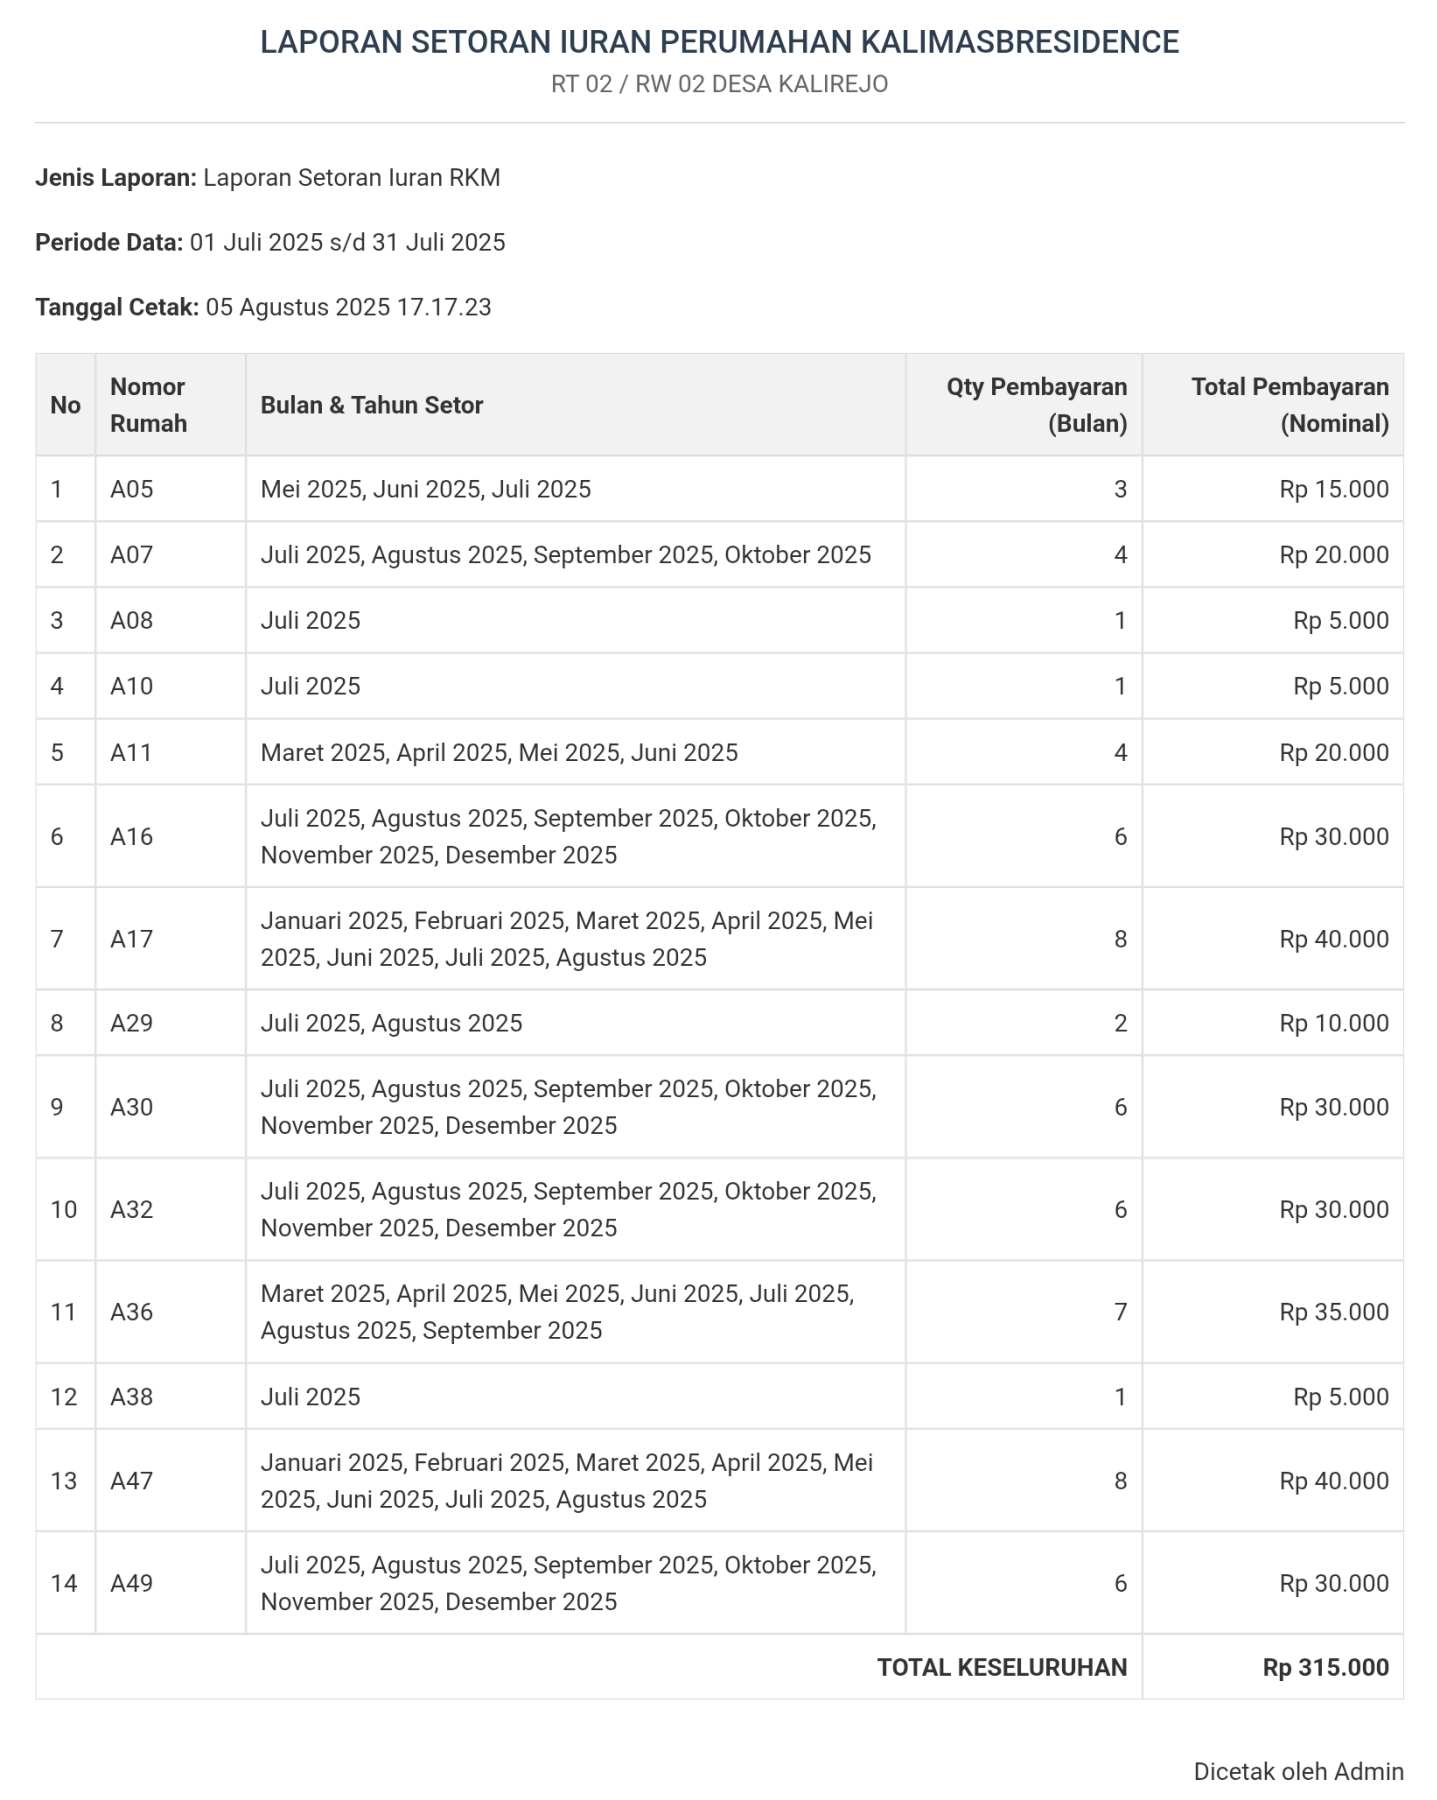This screenshot has width=1437, height=1800.
Task: Click the TOTAL KESELURUHAN label
Action: click(x=1001, y=1667)
